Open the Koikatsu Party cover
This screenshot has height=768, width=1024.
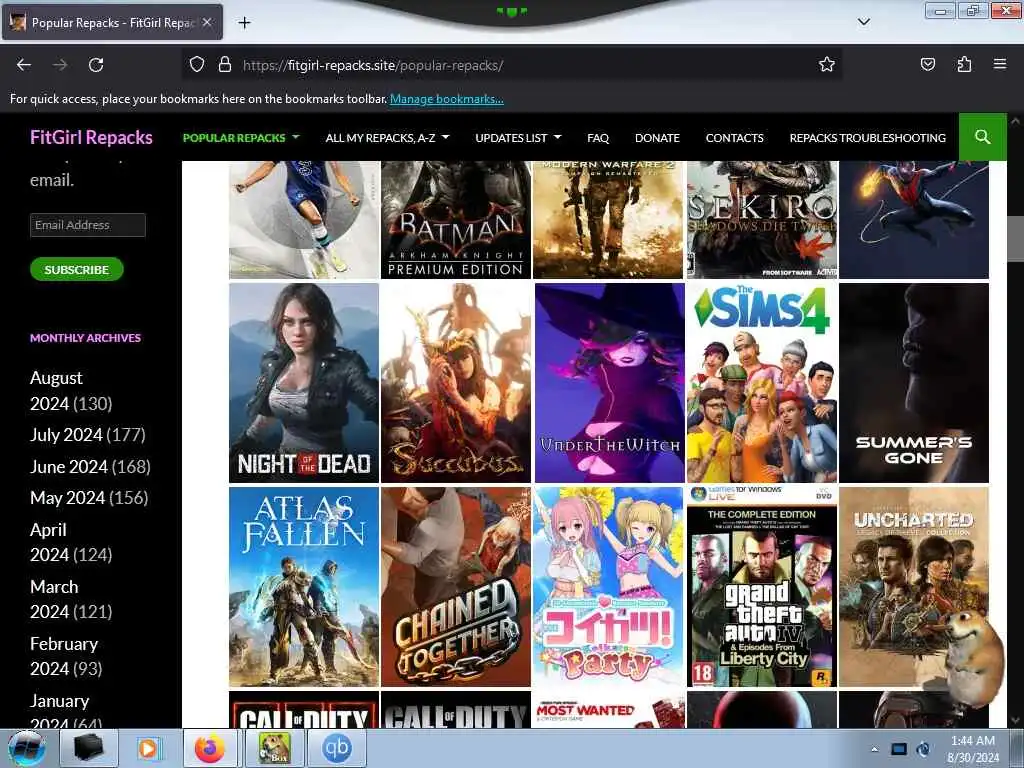tap(608, 587)
